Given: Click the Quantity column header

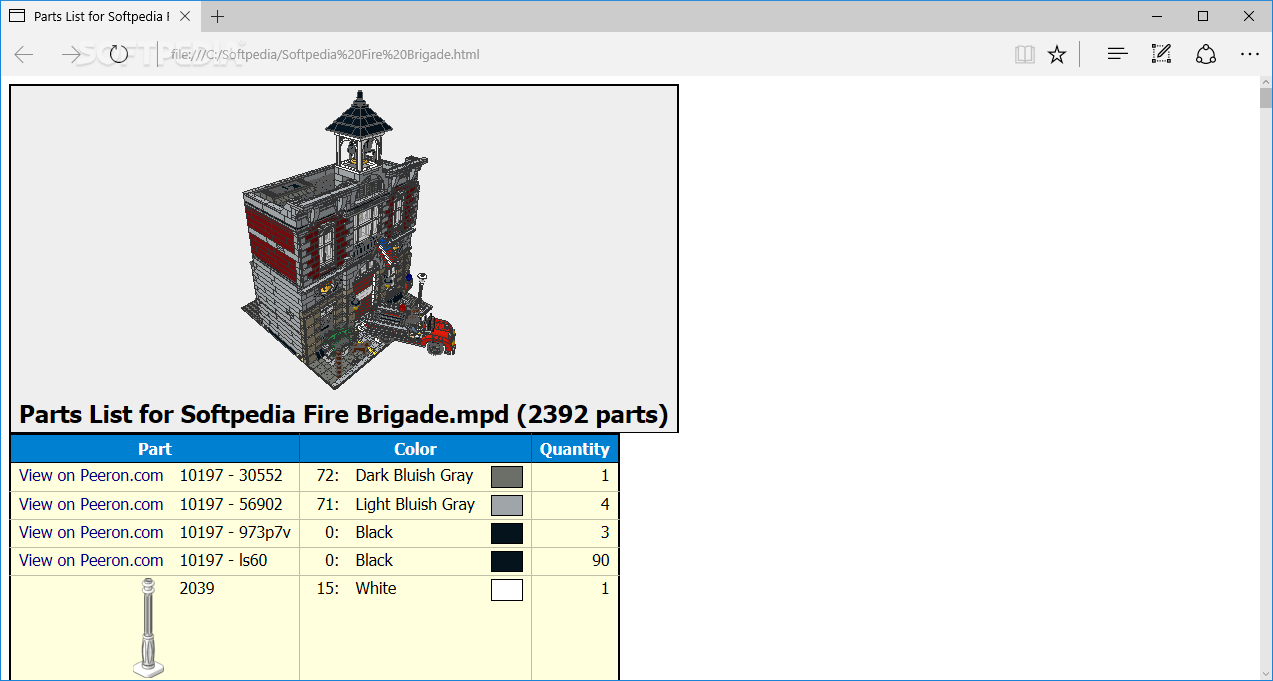Looking at the screenshot, I should [574, 449].
